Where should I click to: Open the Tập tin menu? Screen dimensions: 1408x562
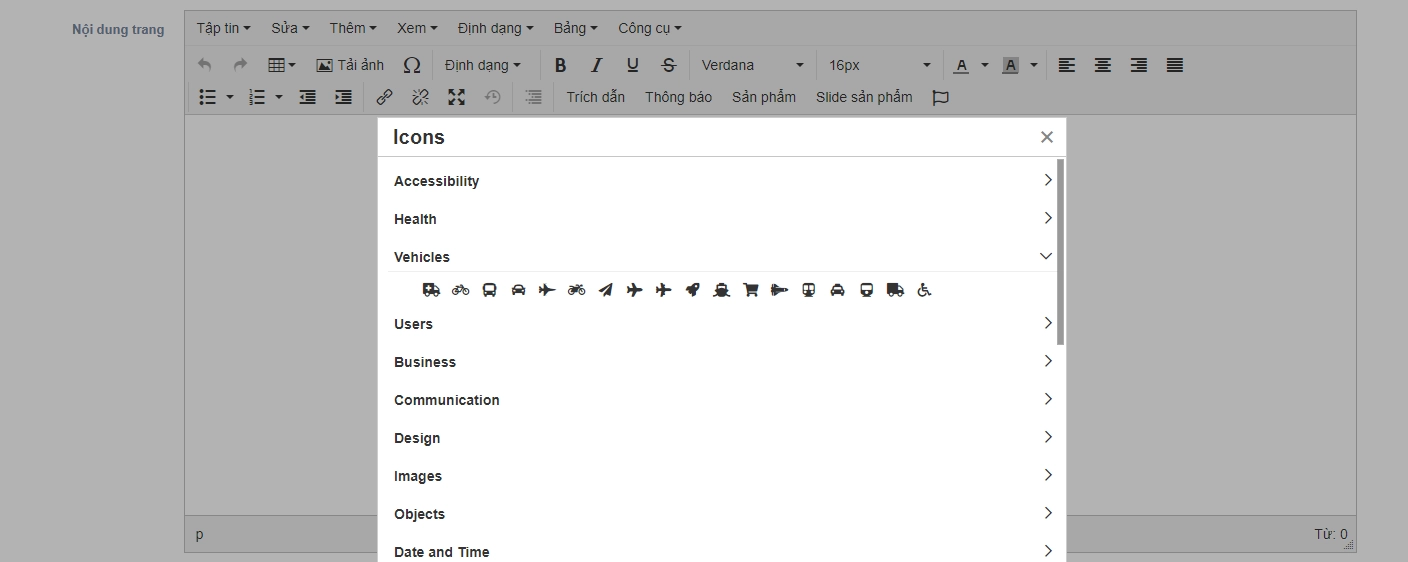coord(223,28)
